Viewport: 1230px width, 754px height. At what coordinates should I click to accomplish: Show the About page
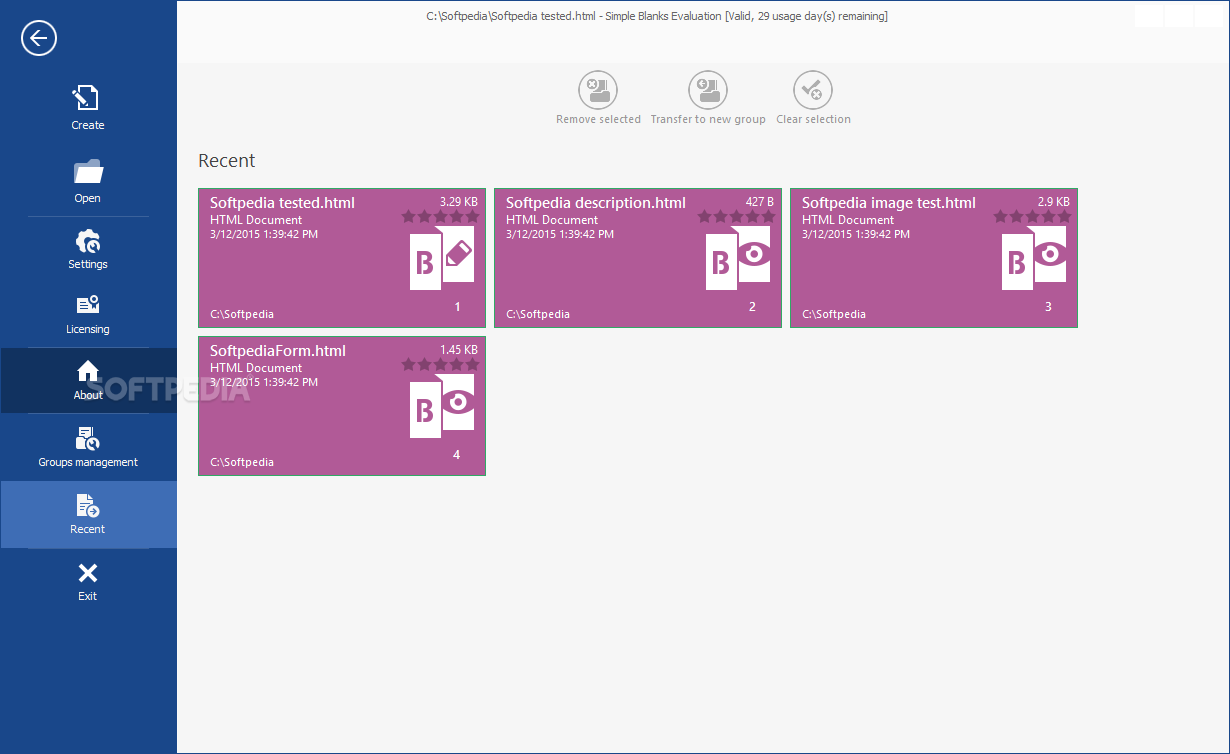tap(88, 380)
